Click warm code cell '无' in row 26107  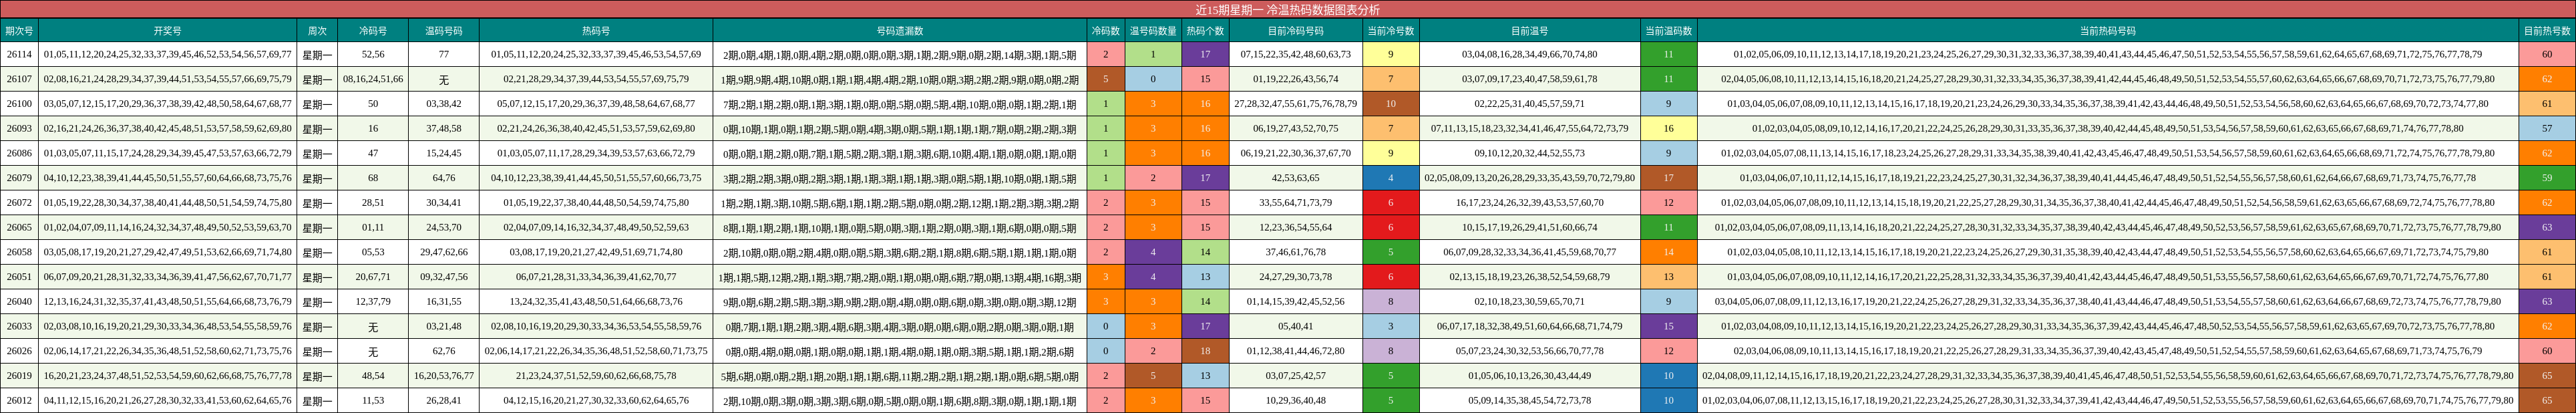443,79
